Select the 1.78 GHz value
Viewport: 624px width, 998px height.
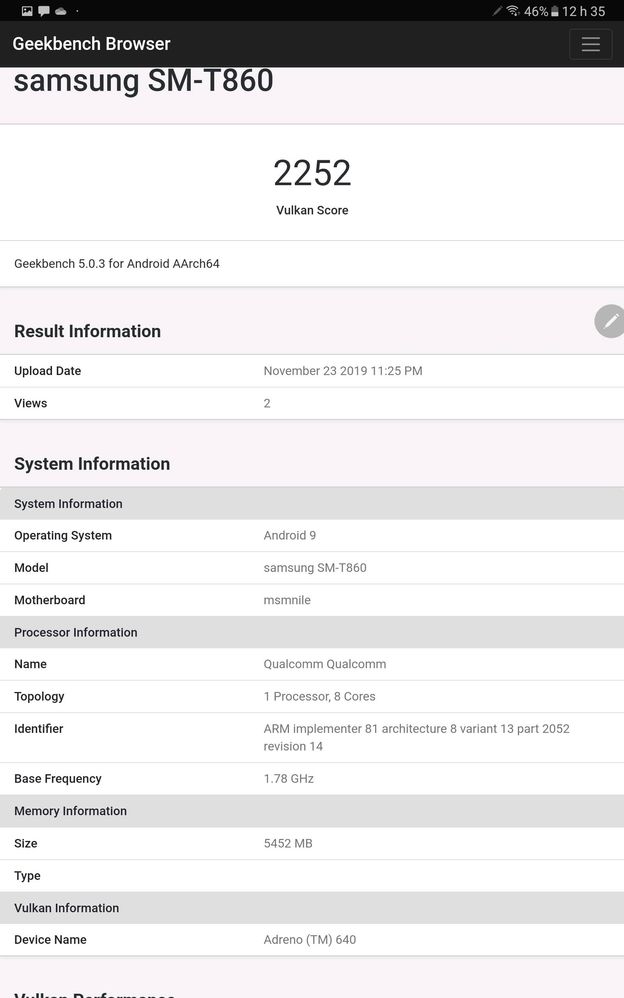pyautogui.click(x=289, y=779)
